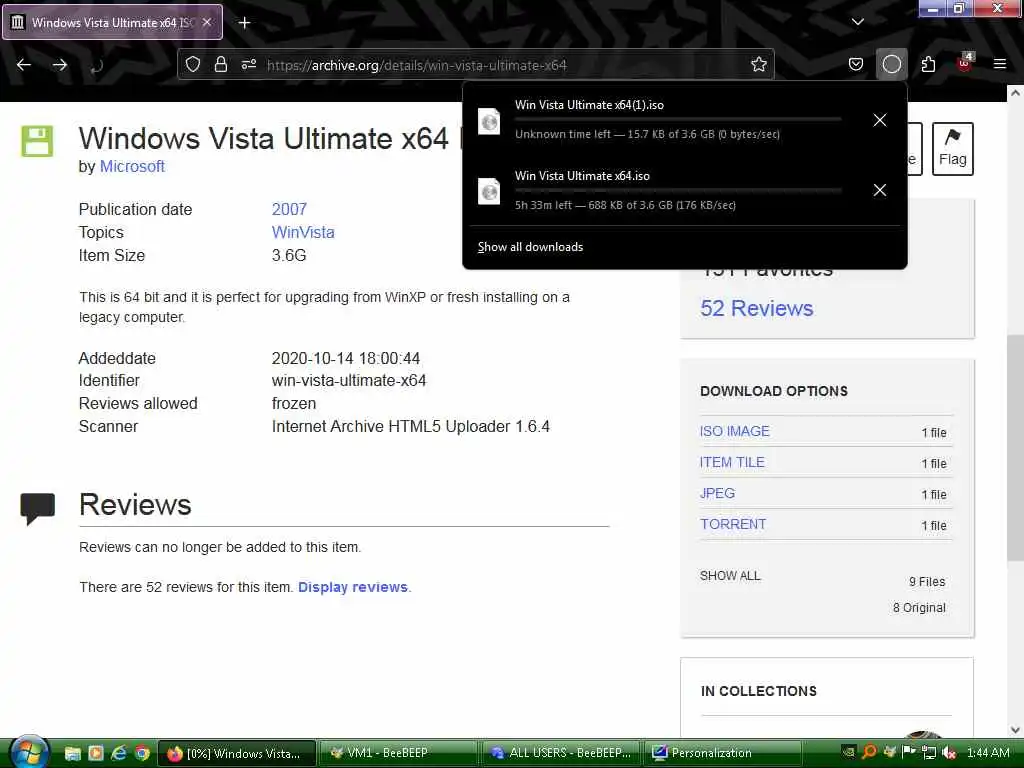Switch to VM1 - BeeBEEP taskbar window
The height and width of the screenshot is (768, 1024).
point(398,753)
